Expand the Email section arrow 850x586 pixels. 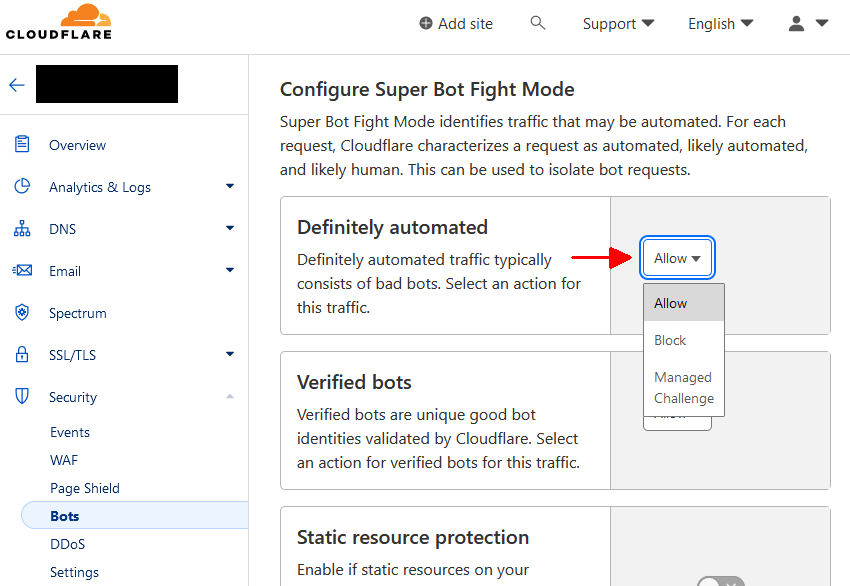pyautogui.click(x=230, y=270)
